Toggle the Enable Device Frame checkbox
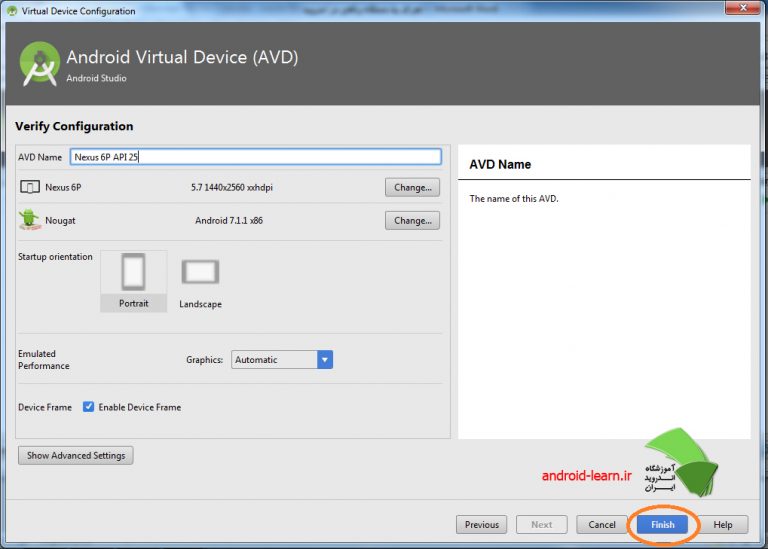Screen dimensions: 768x549 [x=89, y=407]
